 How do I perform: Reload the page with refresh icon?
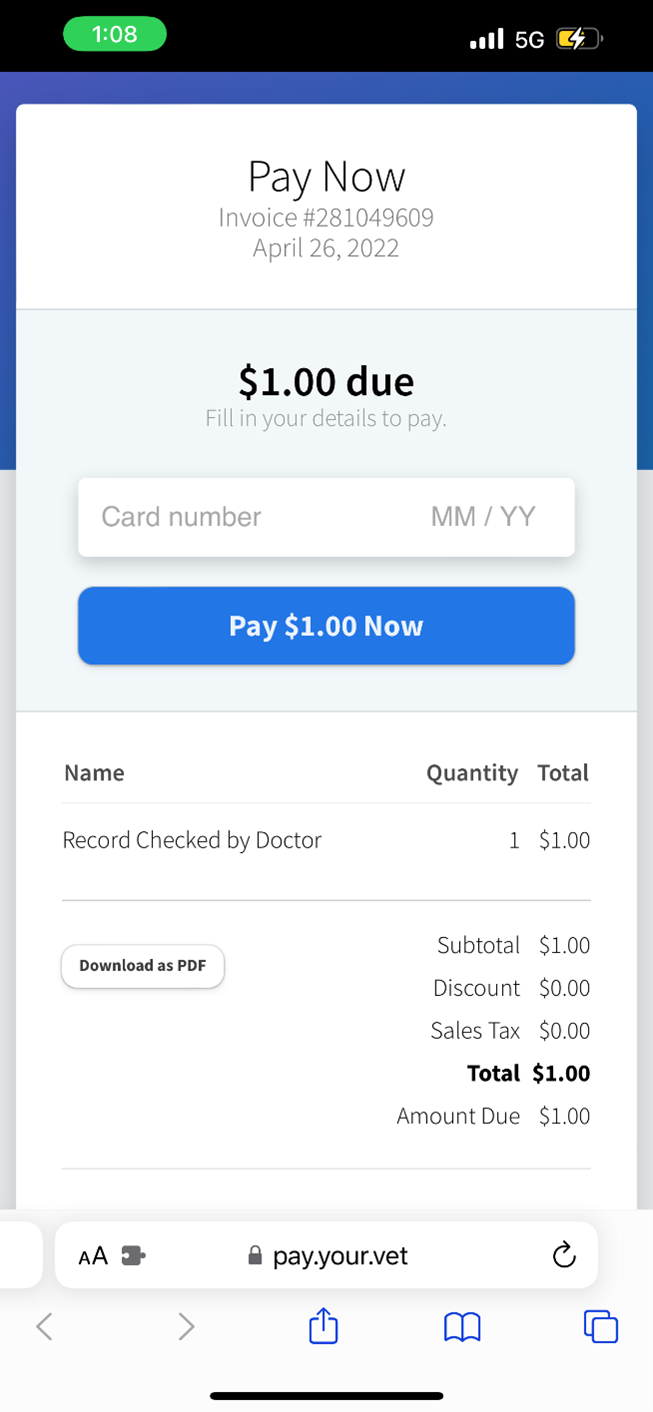click(x=564, y=1255)
